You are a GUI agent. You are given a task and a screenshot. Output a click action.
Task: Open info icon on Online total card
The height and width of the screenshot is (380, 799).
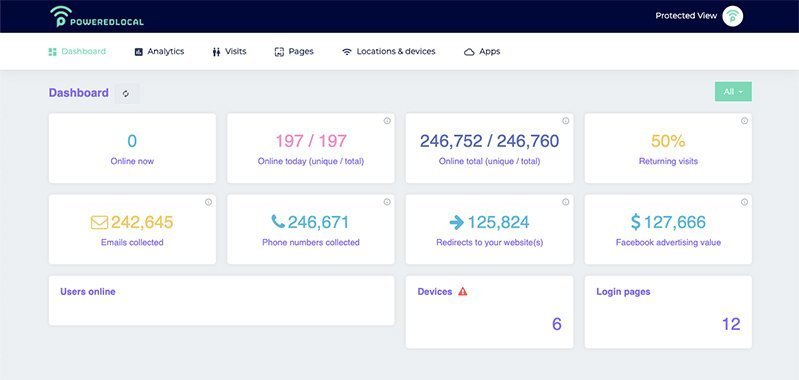pyautogui.click(x=565, y=121)
